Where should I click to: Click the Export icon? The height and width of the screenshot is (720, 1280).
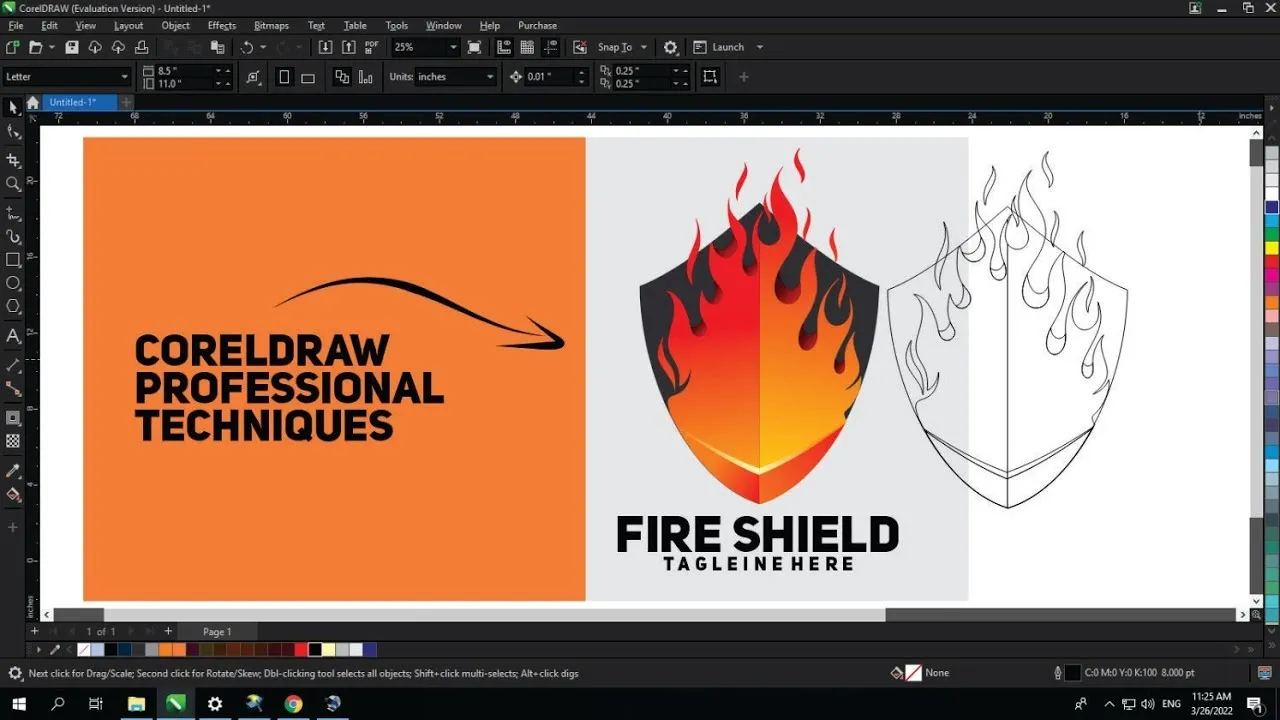(x=348, y=47)
